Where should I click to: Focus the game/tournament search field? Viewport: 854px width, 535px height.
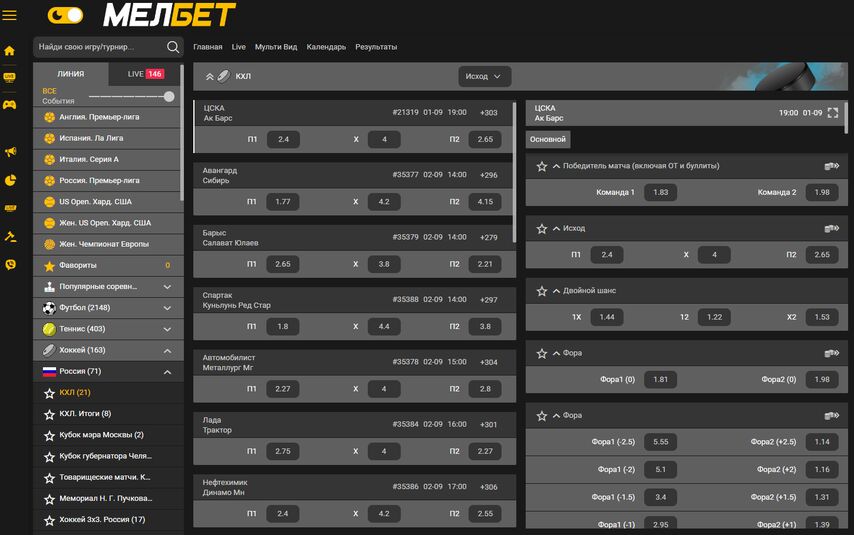[x=100, y=47]
